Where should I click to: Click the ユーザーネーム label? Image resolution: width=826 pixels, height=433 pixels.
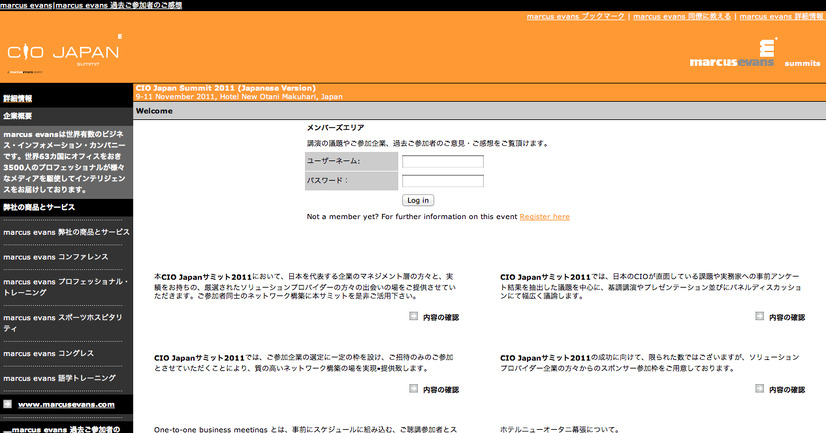pyautogui.click(x=333, y=161)
